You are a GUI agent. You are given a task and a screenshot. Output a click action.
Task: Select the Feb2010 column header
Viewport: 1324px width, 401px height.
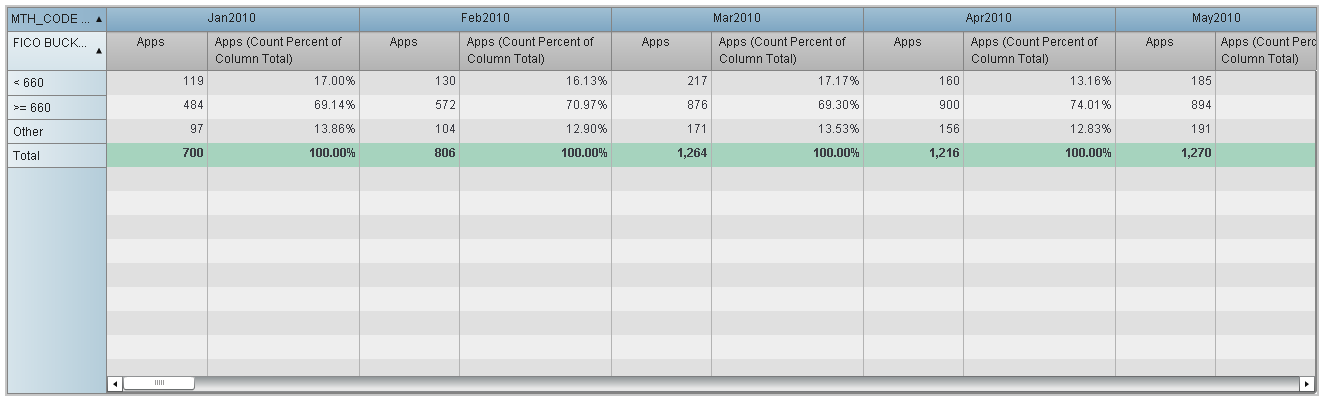(x=485, y=18)
